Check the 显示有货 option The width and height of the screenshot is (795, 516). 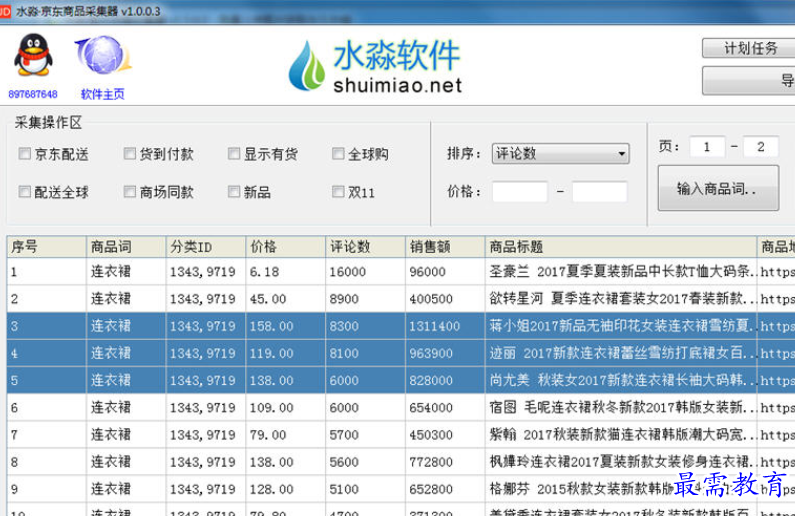point(234,154)
